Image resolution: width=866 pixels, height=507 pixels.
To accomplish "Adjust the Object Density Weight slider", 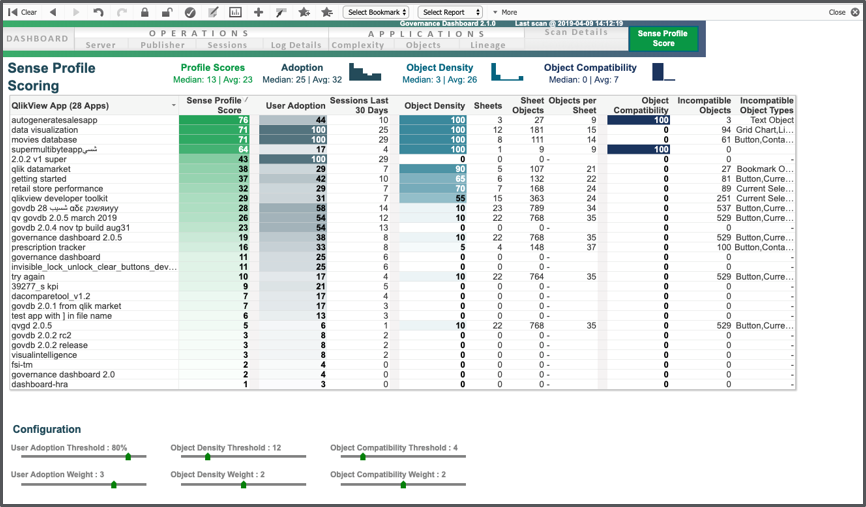I will 244,484.
